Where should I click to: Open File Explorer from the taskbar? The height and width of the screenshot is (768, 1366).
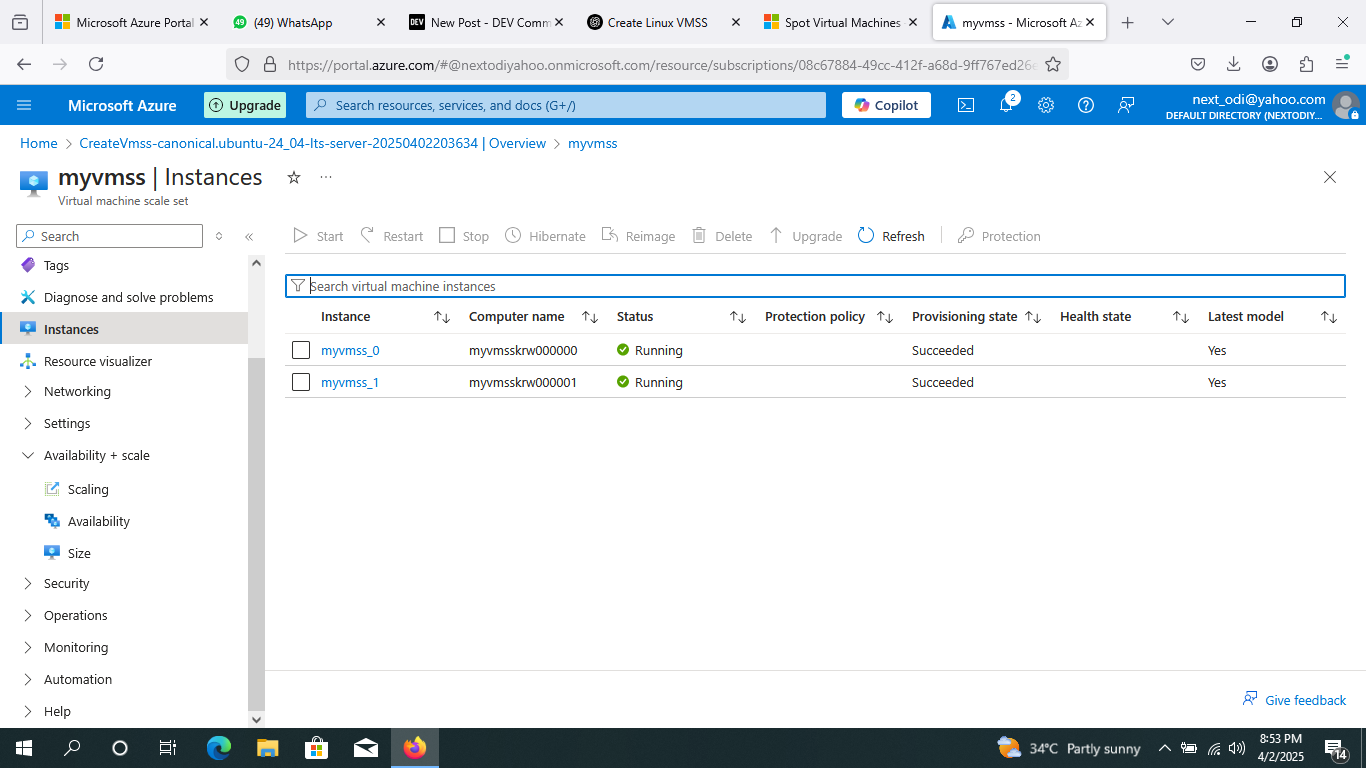[x=267, y=748]
